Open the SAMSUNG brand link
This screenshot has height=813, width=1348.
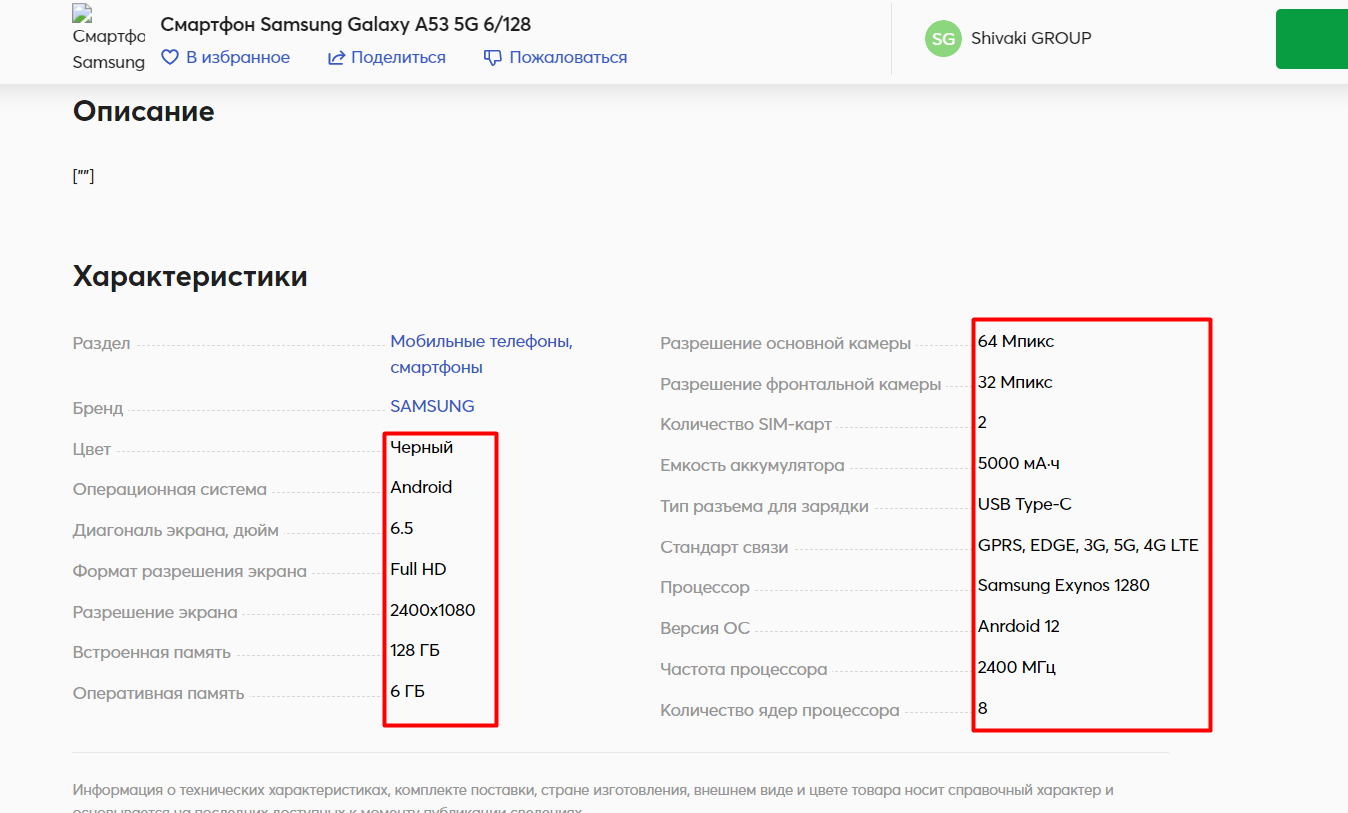point(432,406)
